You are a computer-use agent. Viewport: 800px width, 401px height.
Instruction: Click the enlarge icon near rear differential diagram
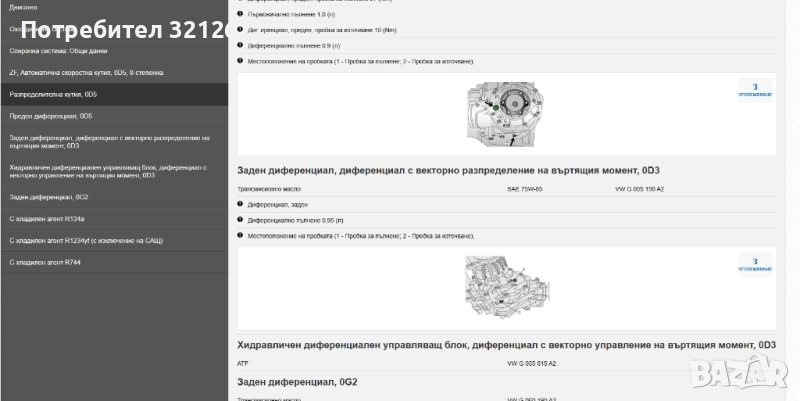coord(755,264)
